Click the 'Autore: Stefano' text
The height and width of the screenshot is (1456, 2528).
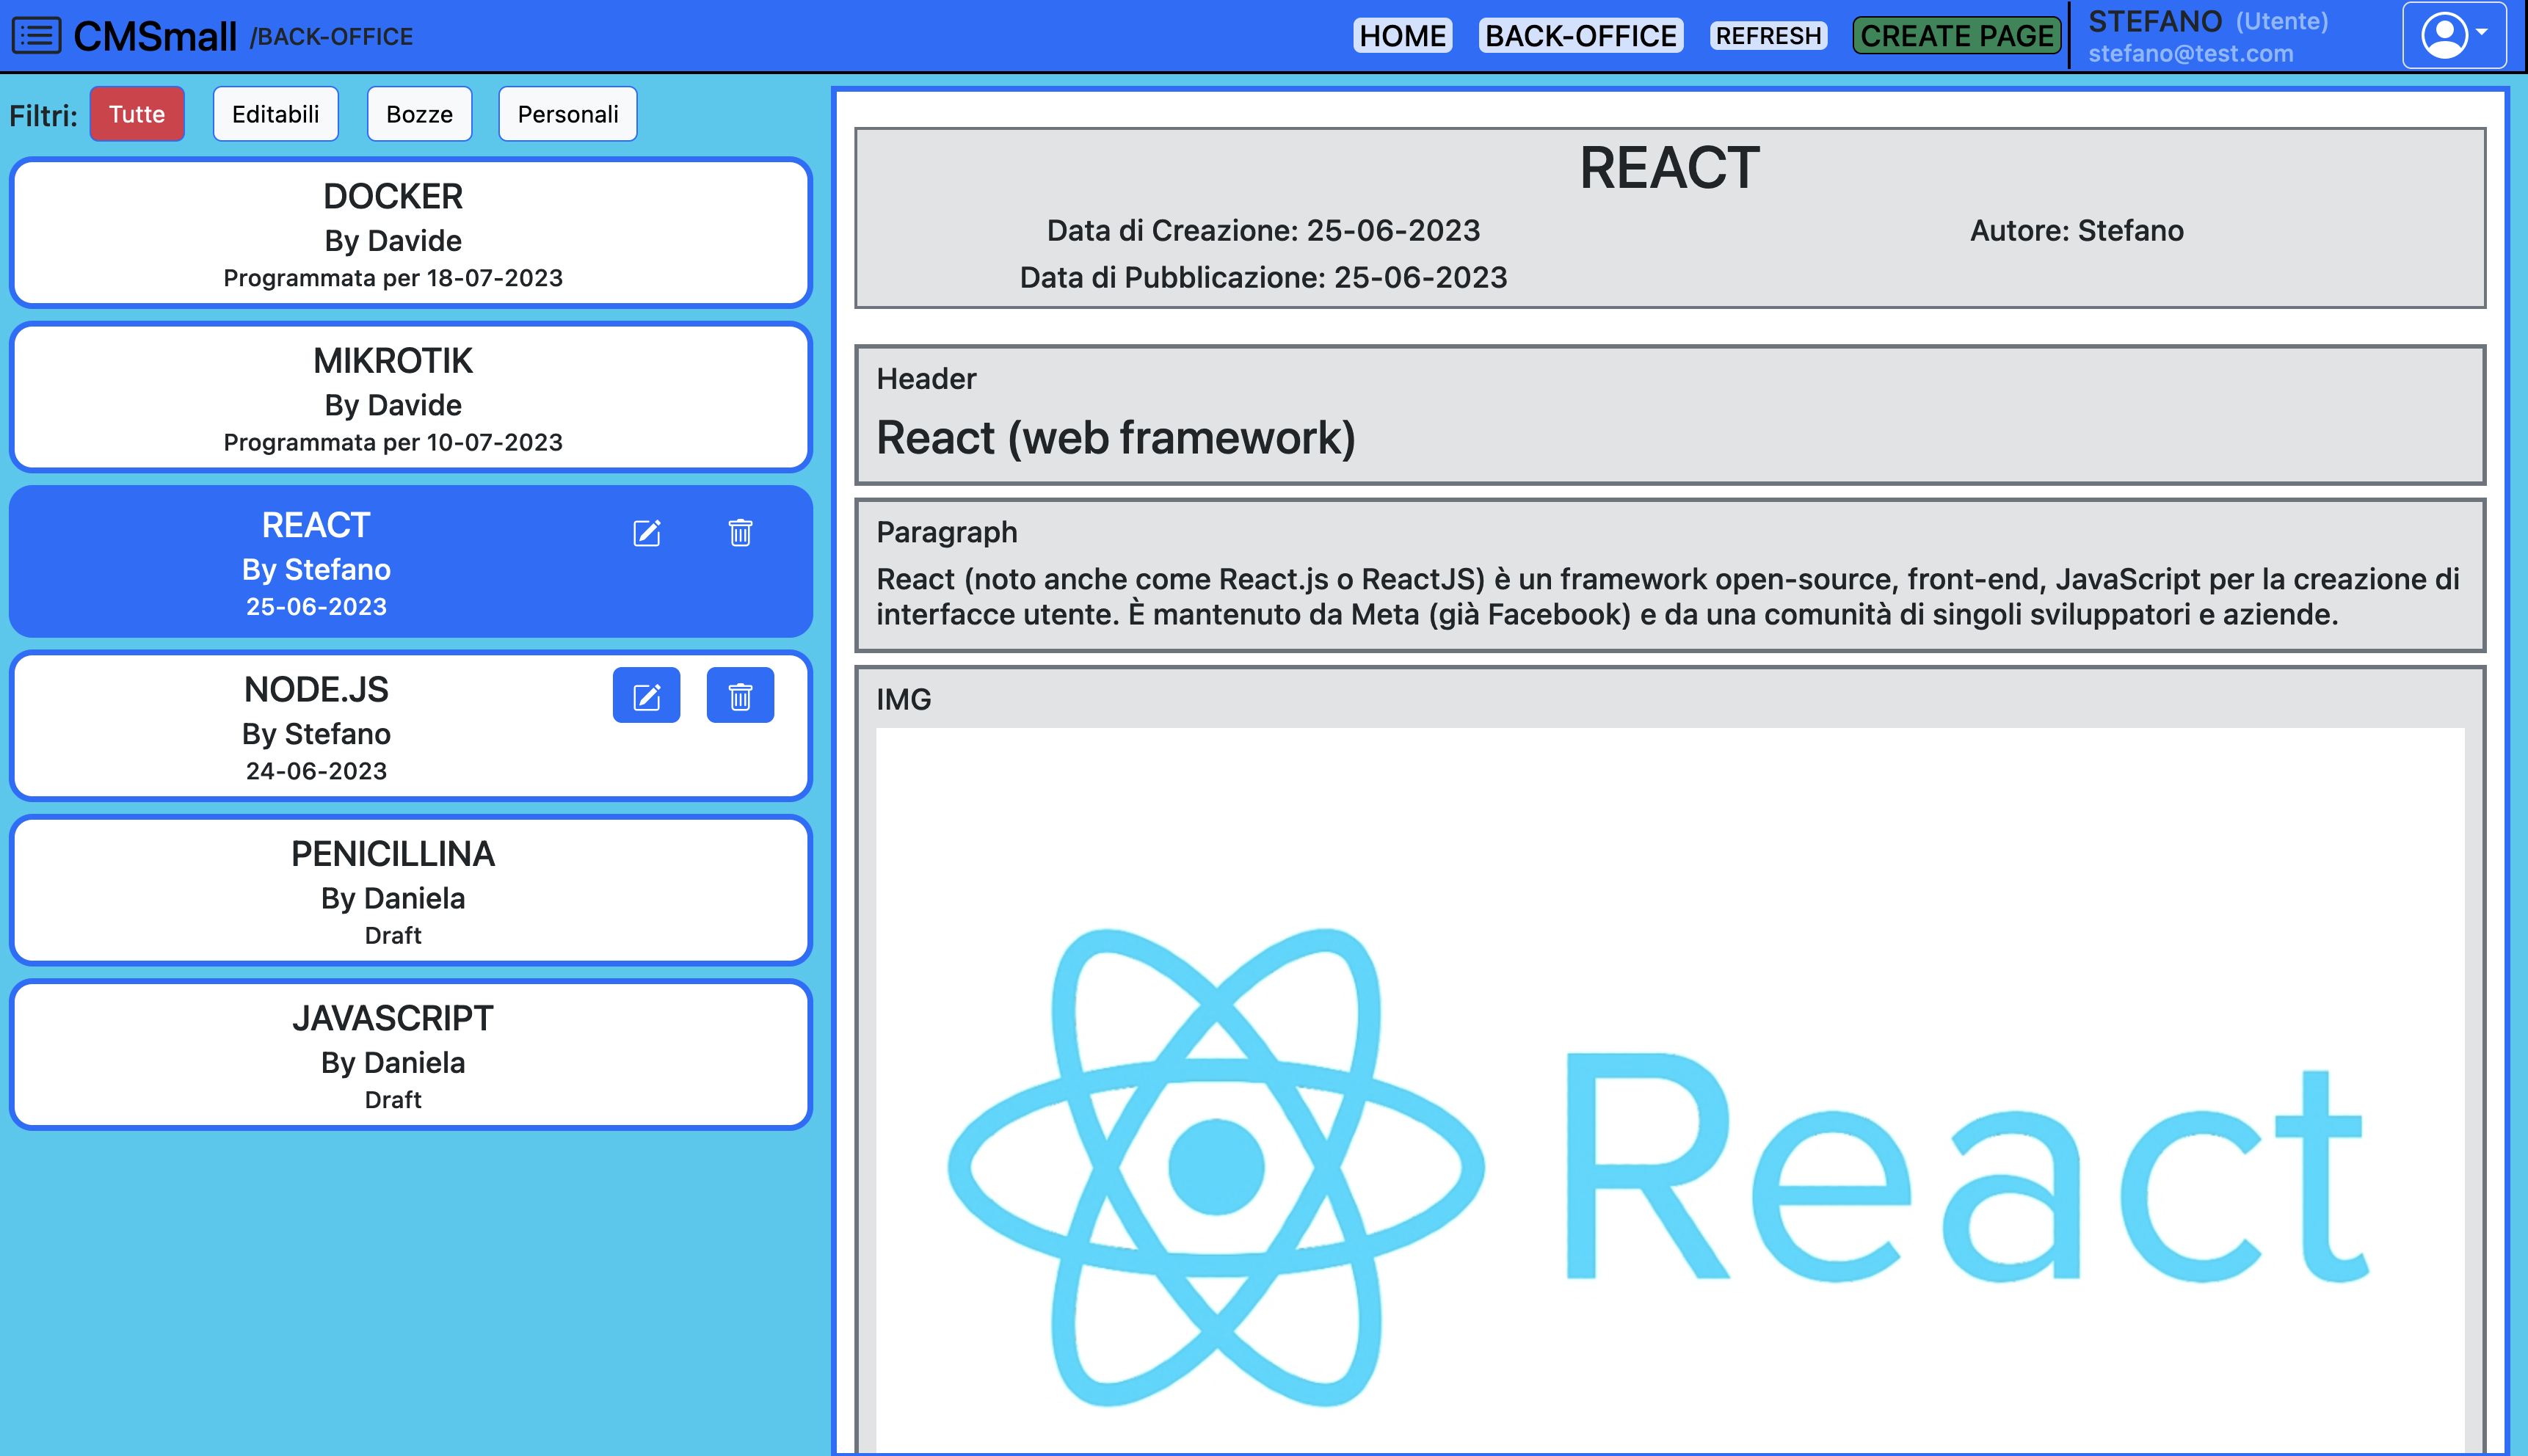pyautogui.click(x=2076, y=230)
